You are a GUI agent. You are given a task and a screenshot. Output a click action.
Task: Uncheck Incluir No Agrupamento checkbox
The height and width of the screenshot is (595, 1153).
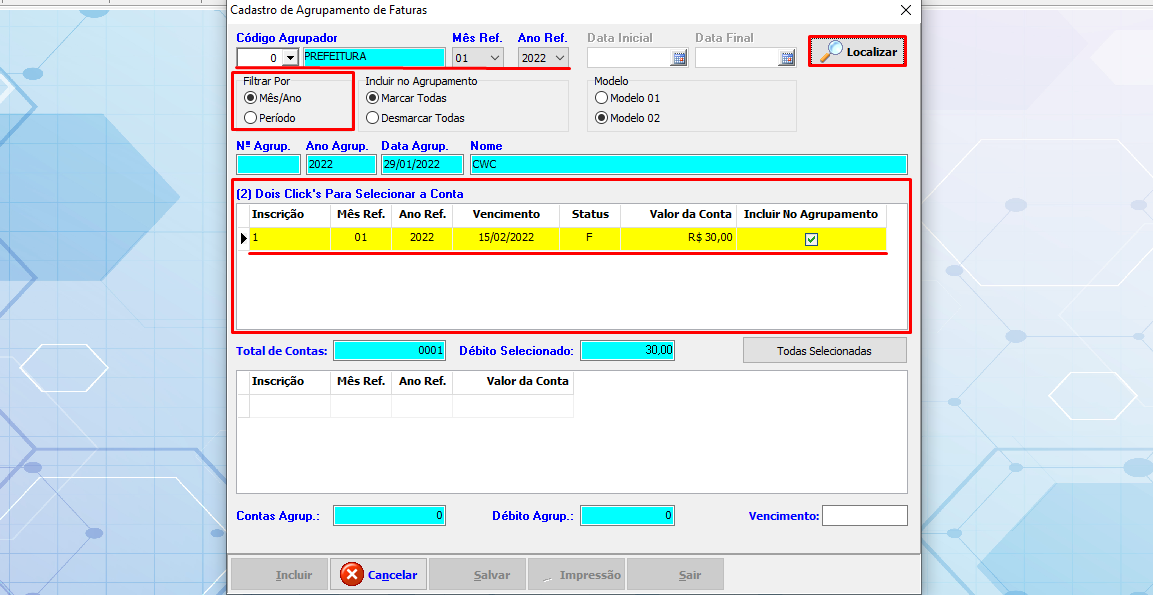point(811,239)
